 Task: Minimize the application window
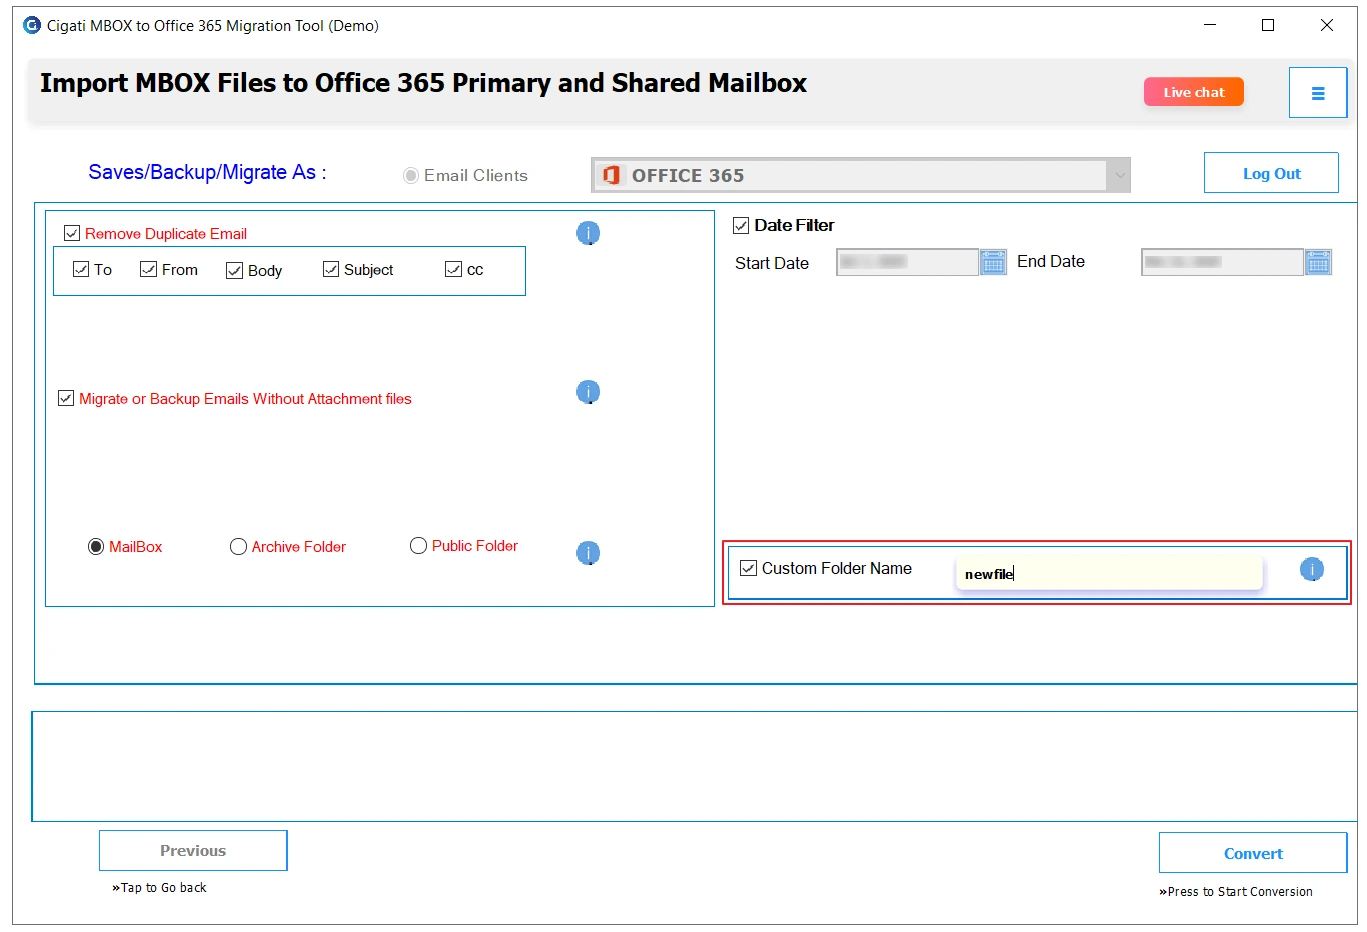coord(1210,25)
